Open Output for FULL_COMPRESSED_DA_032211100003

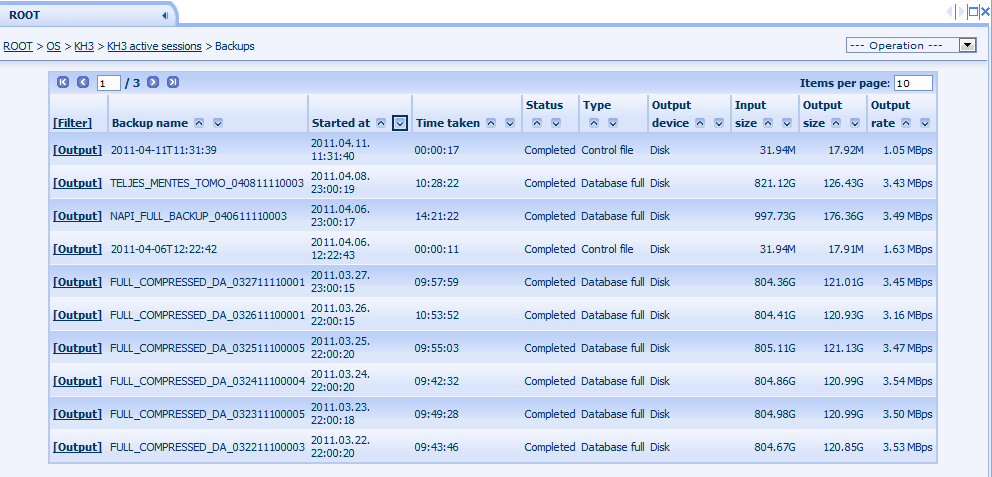tap(77, 447)
